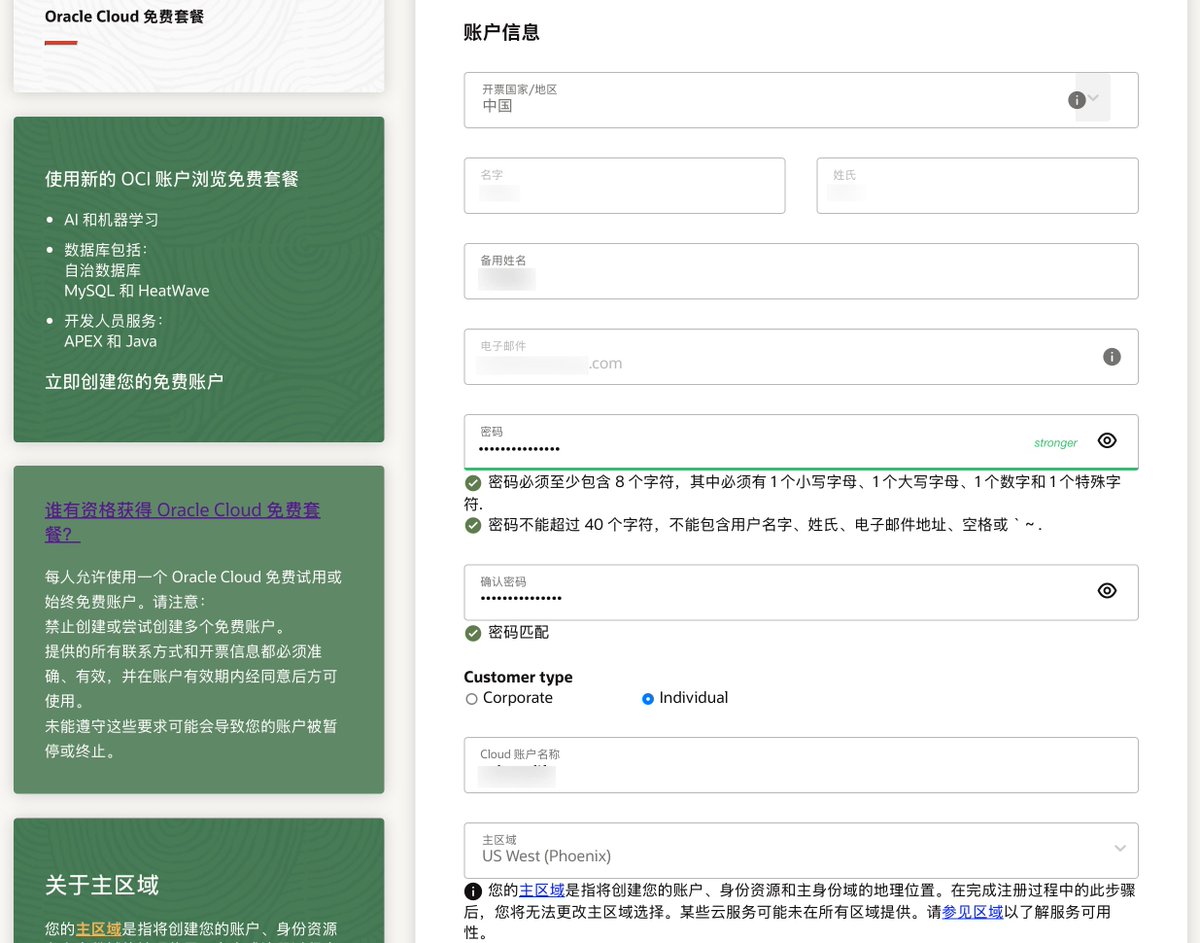Open the 参见区域 link

pos(973,912)
